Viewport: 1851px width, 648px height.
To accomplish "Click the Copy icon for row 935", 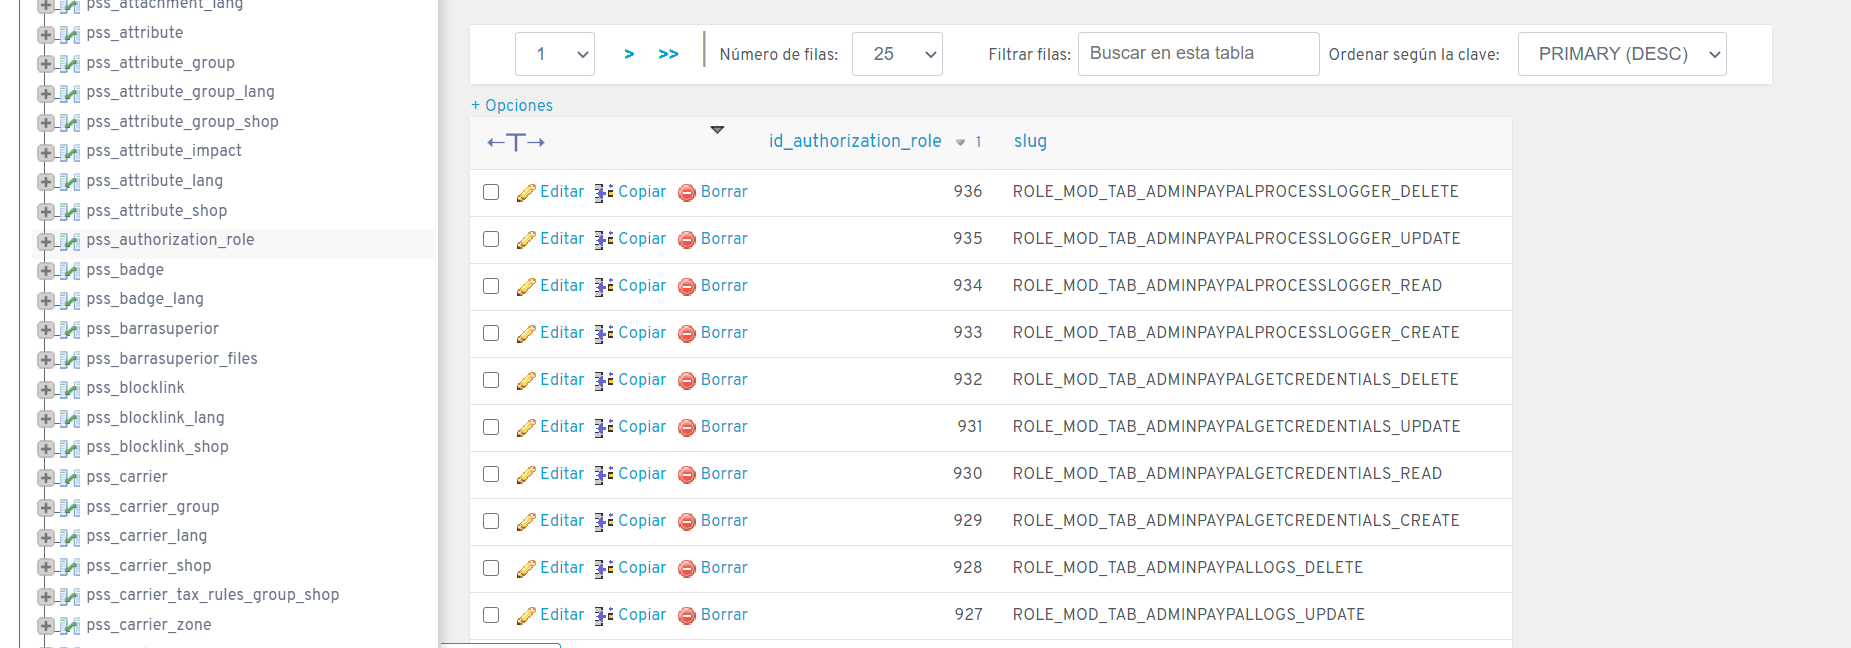I will click(x=604, y=240).
